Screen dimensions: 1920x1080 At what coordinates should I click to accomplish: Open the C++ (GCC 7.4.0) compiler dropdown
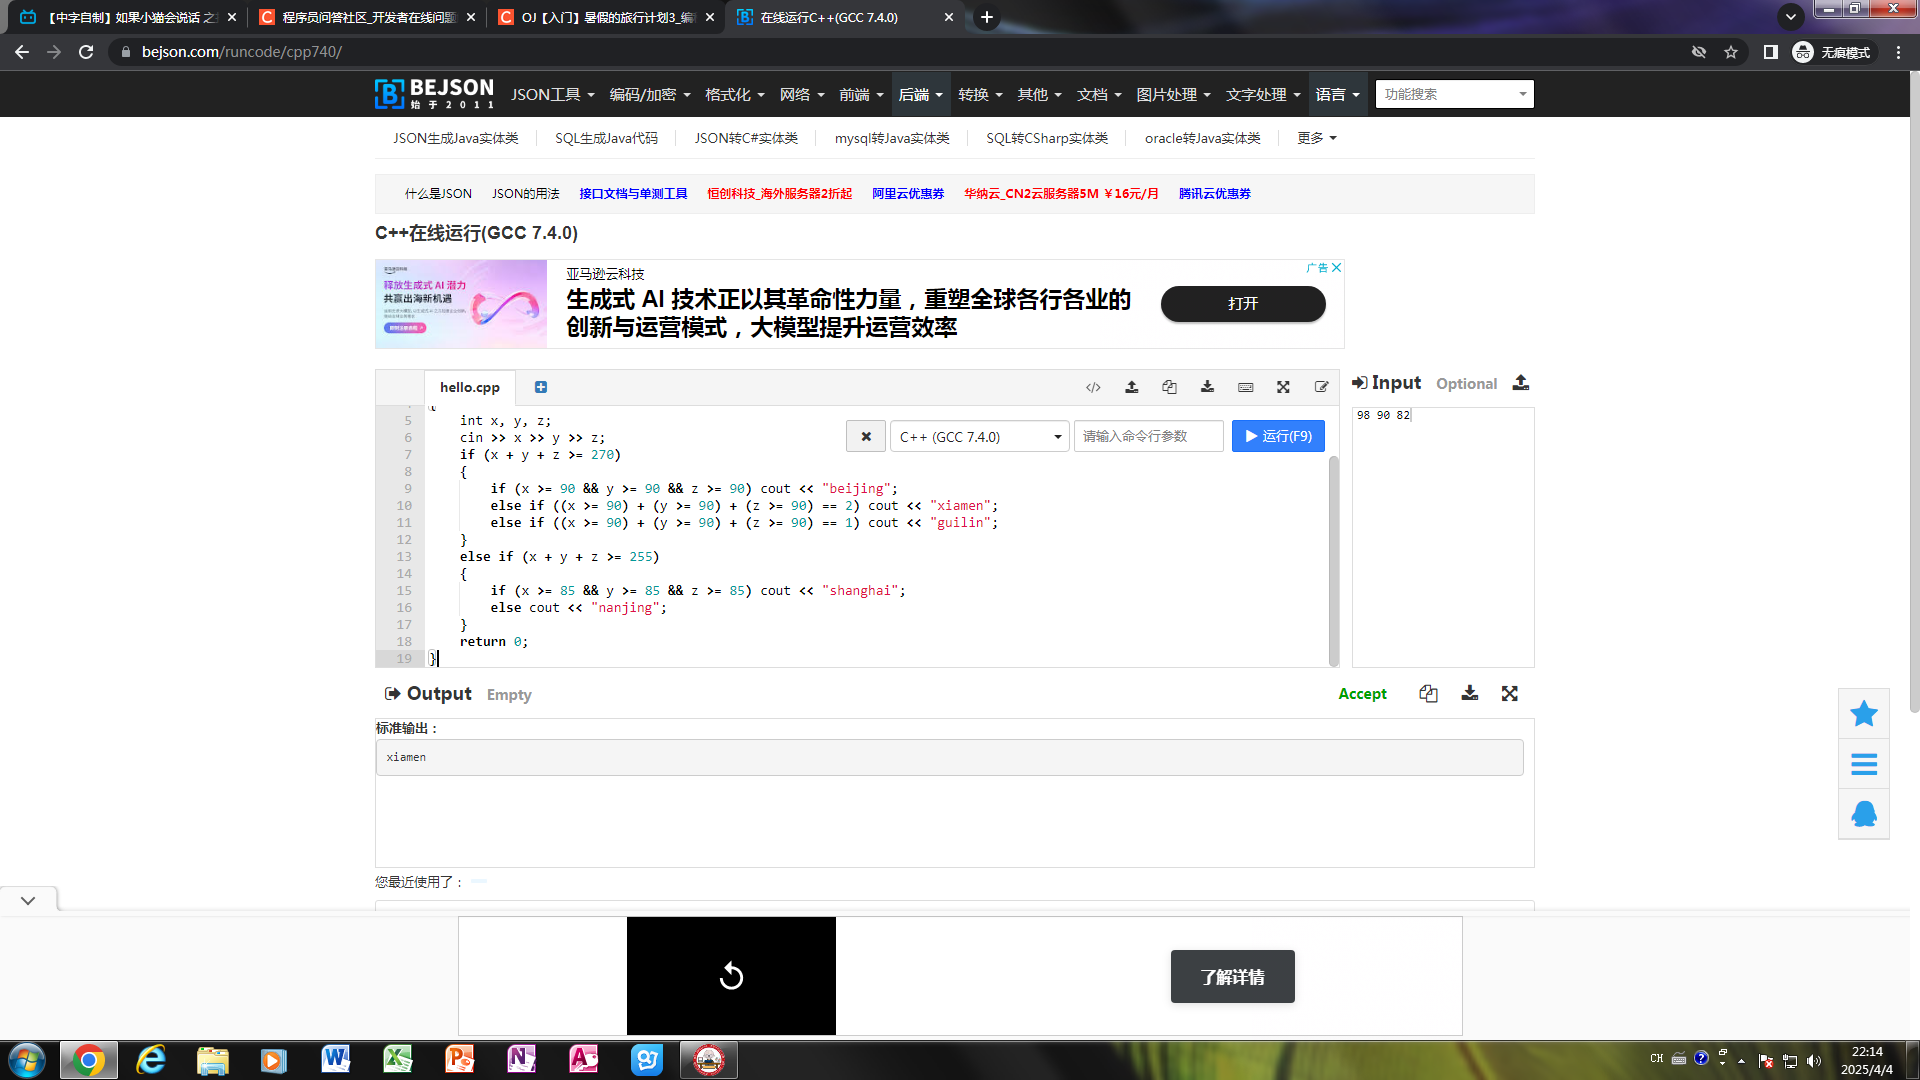(979, 437)
